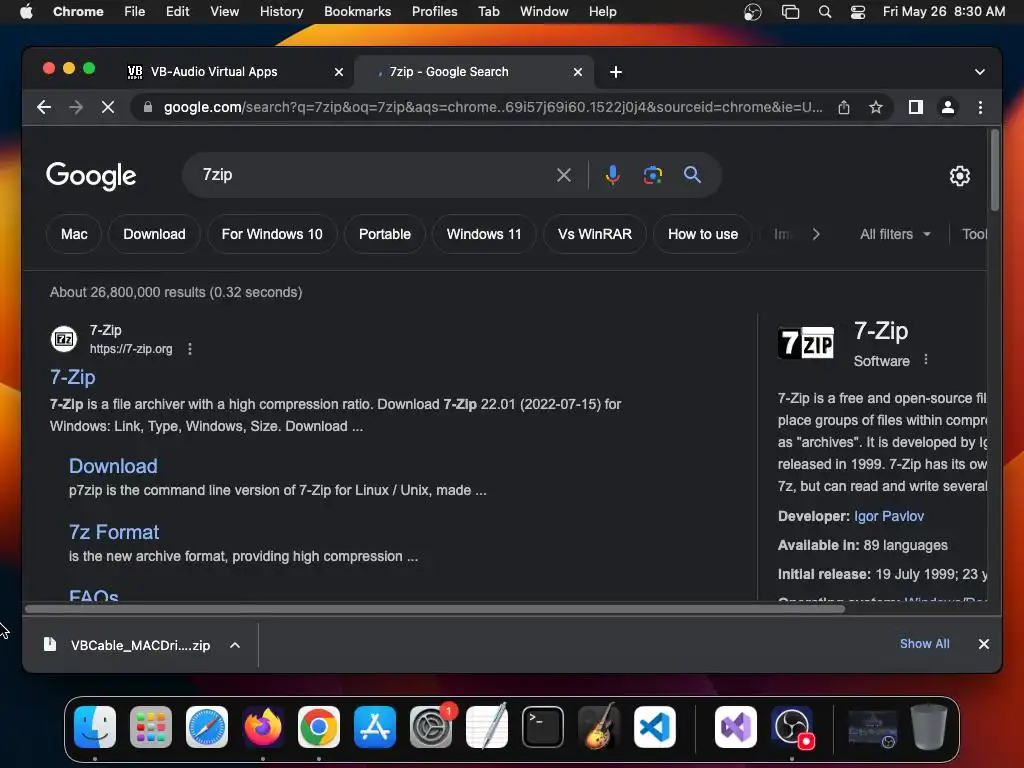Click the share page icon in address bar
1024x768 pixels.
pos(844,107)
